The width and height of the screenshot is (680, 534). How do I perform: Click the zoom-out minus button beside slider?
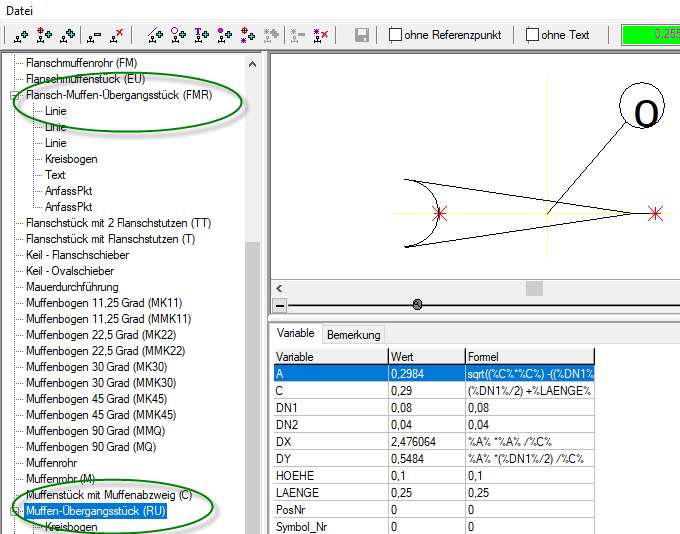point(280,304)
